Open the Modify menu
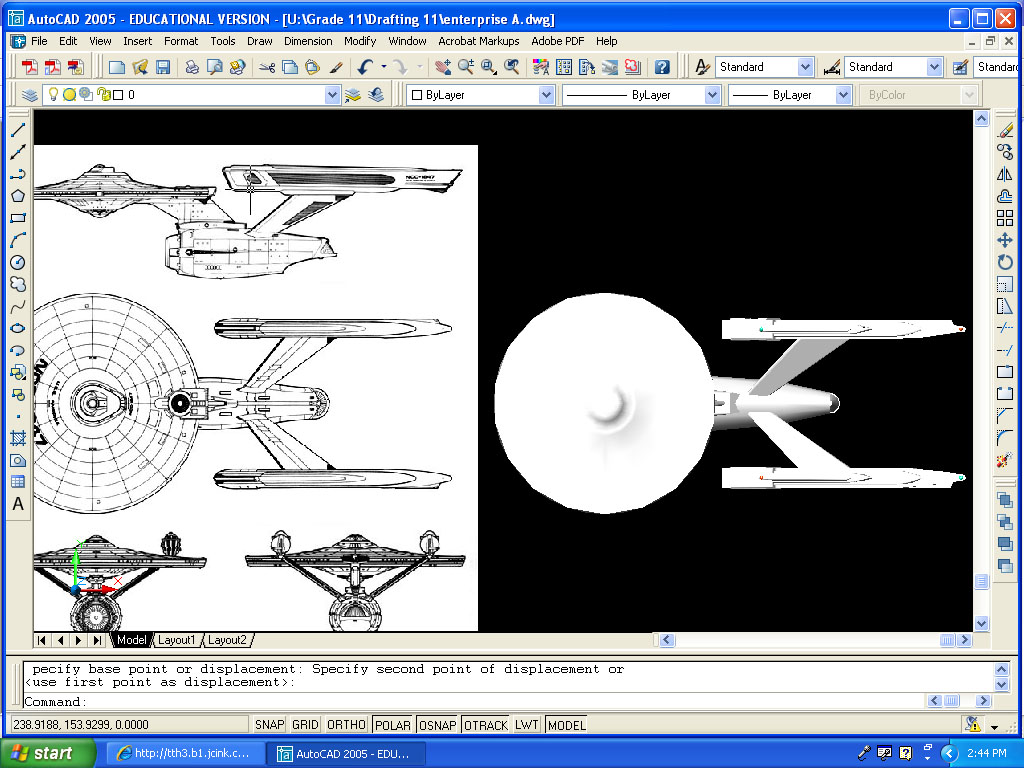1024x768 pixels. coord(360,41)
